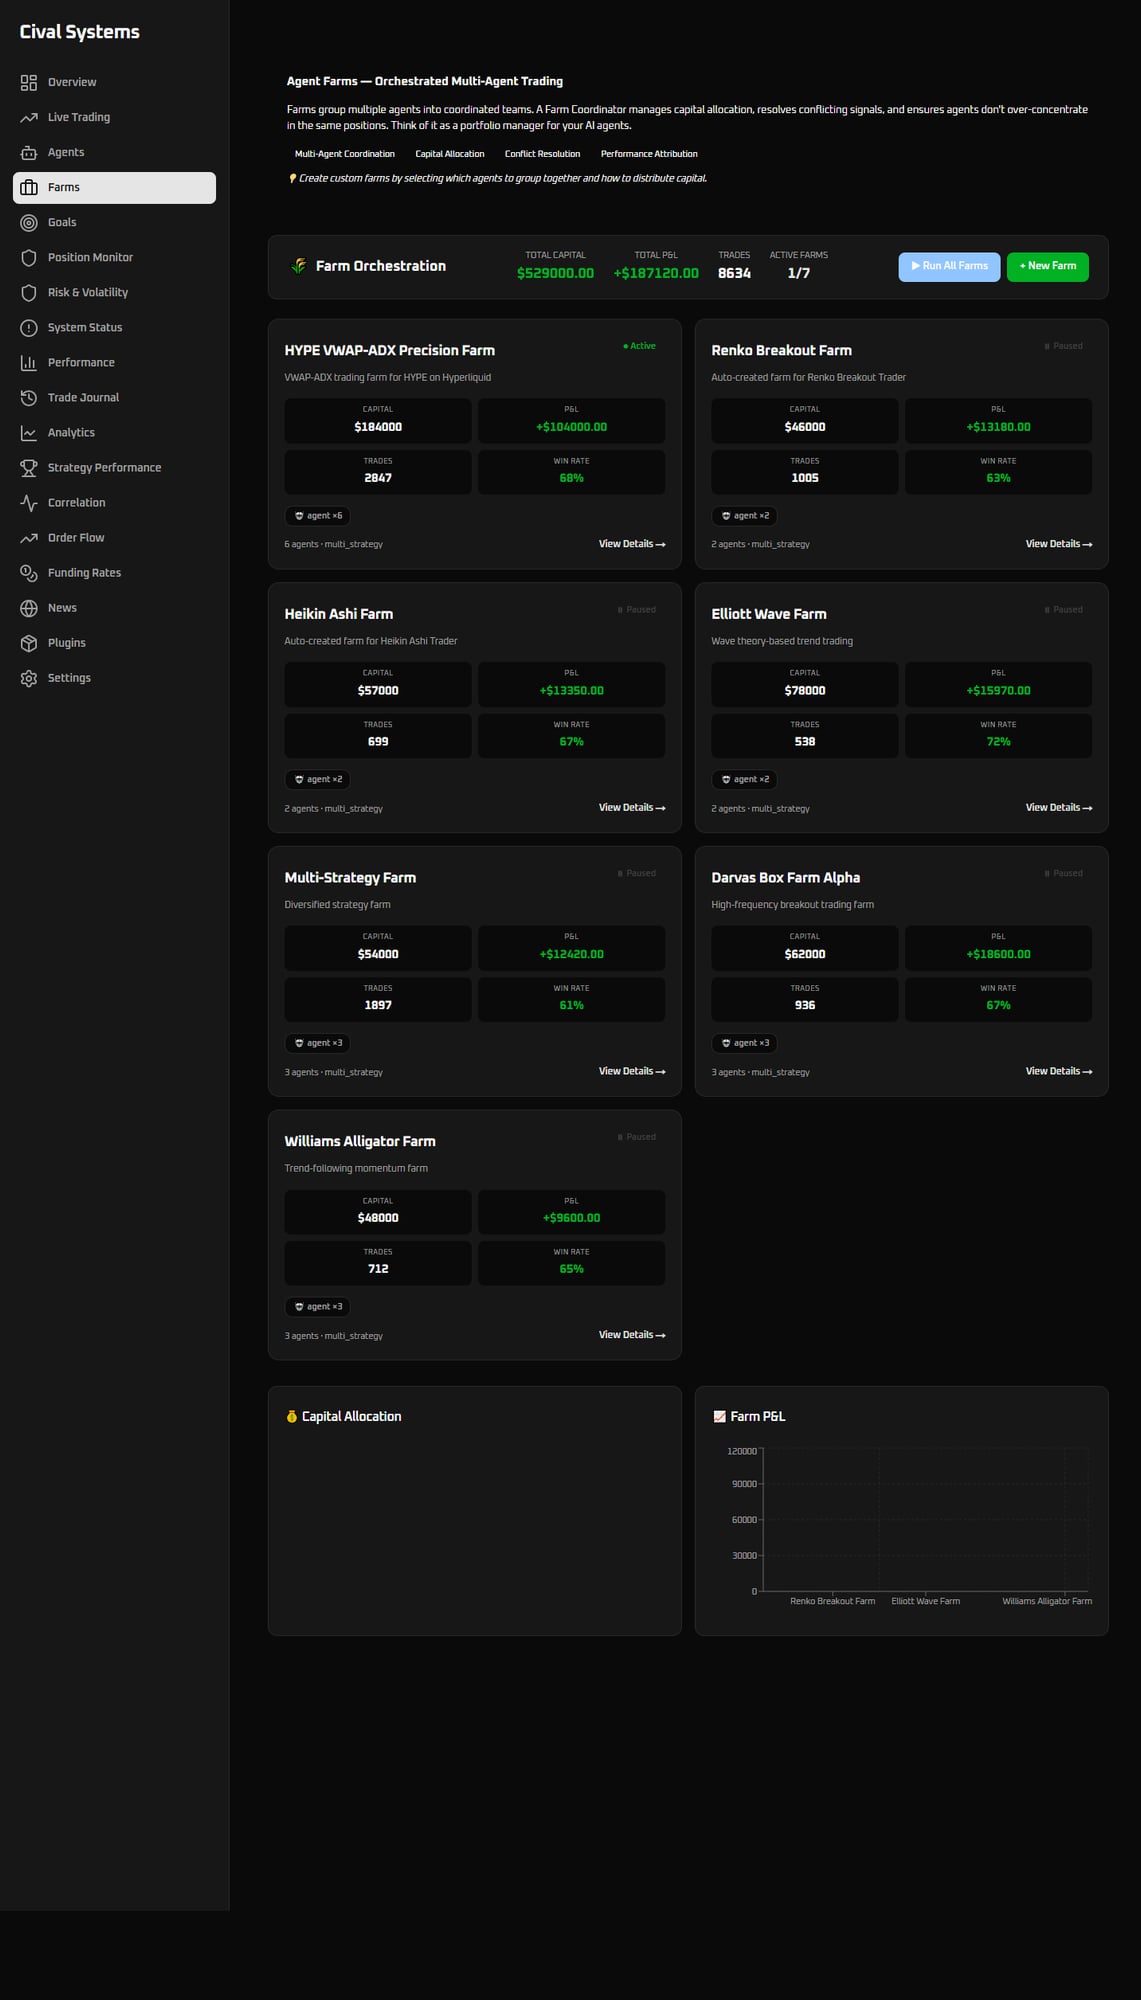The height and width of the screenshot is (2000, 1141).
Task: Create a farm with New Farm button
Action: [x=1047, y=266]
